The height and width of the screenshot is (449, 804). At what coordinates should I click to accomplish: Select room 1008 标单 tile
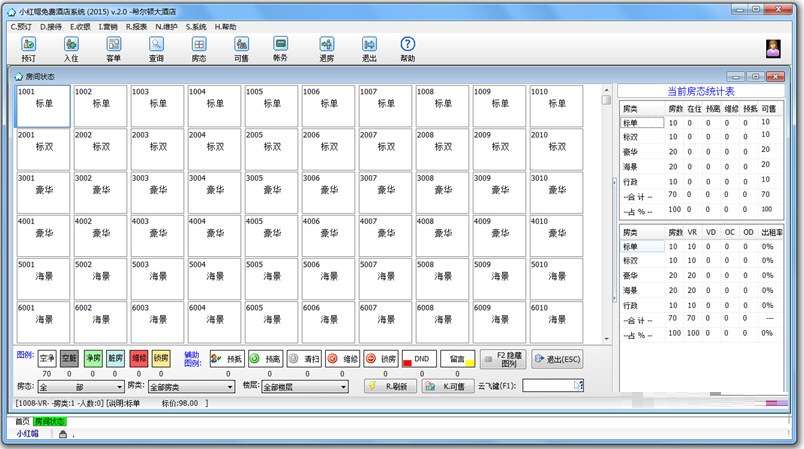440,105
